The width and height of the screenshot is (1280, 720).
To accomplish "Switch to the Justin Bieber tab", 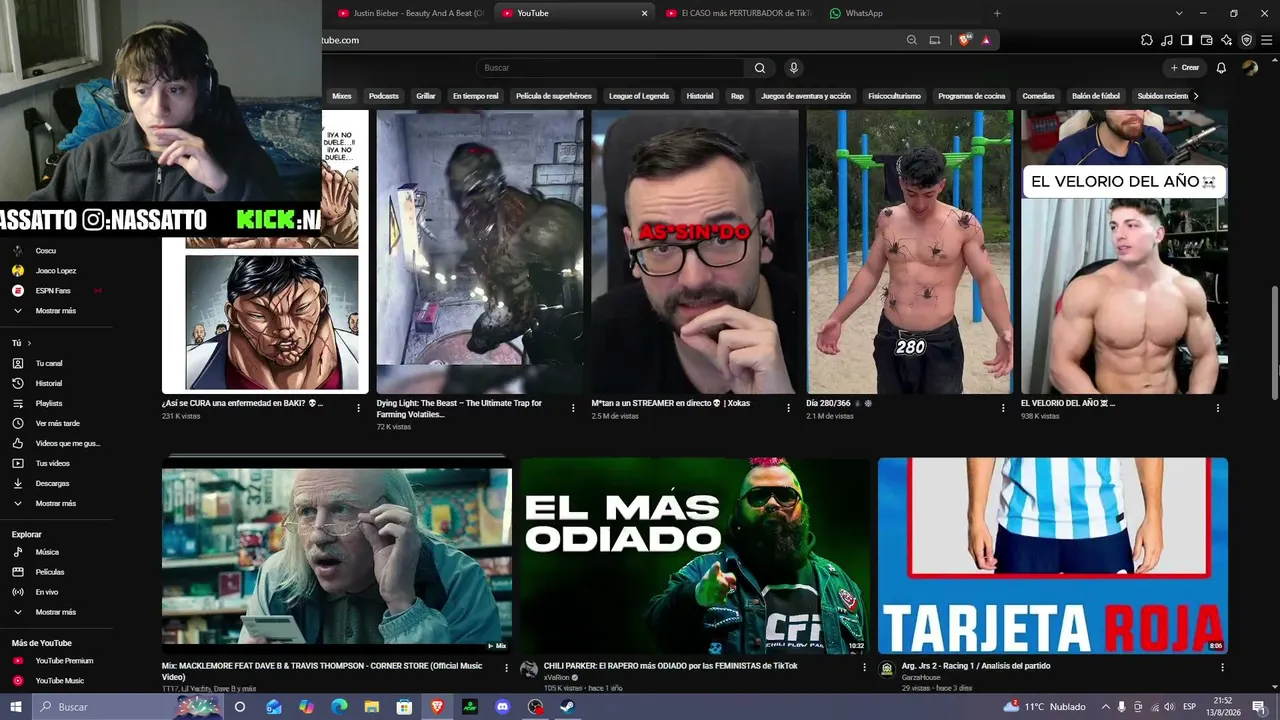I will pos(410,13).
